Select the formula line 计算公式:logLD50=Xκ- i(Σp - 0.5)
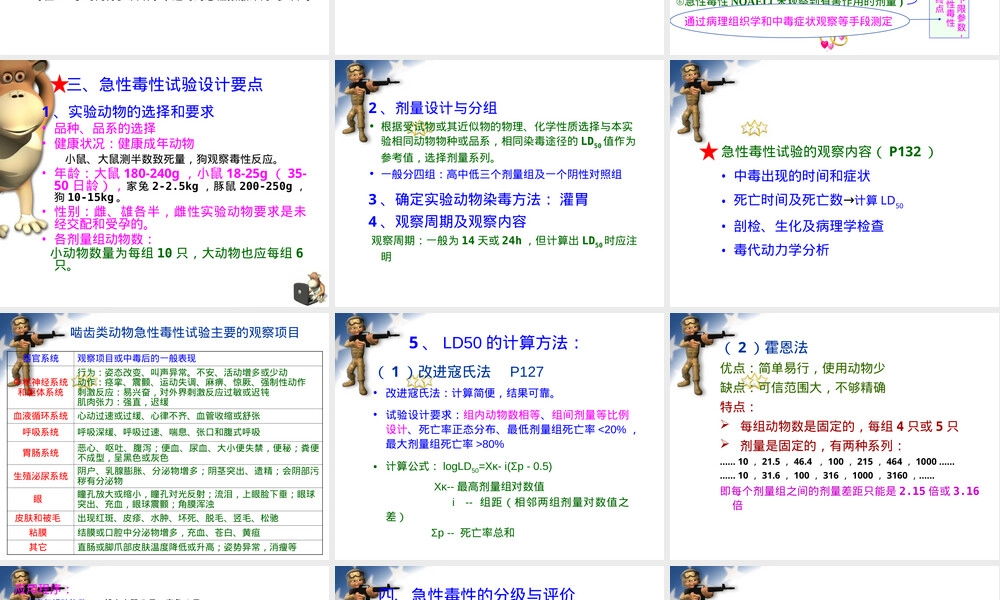The width and height of the screenshot is (1000, 600). point(469,467)
